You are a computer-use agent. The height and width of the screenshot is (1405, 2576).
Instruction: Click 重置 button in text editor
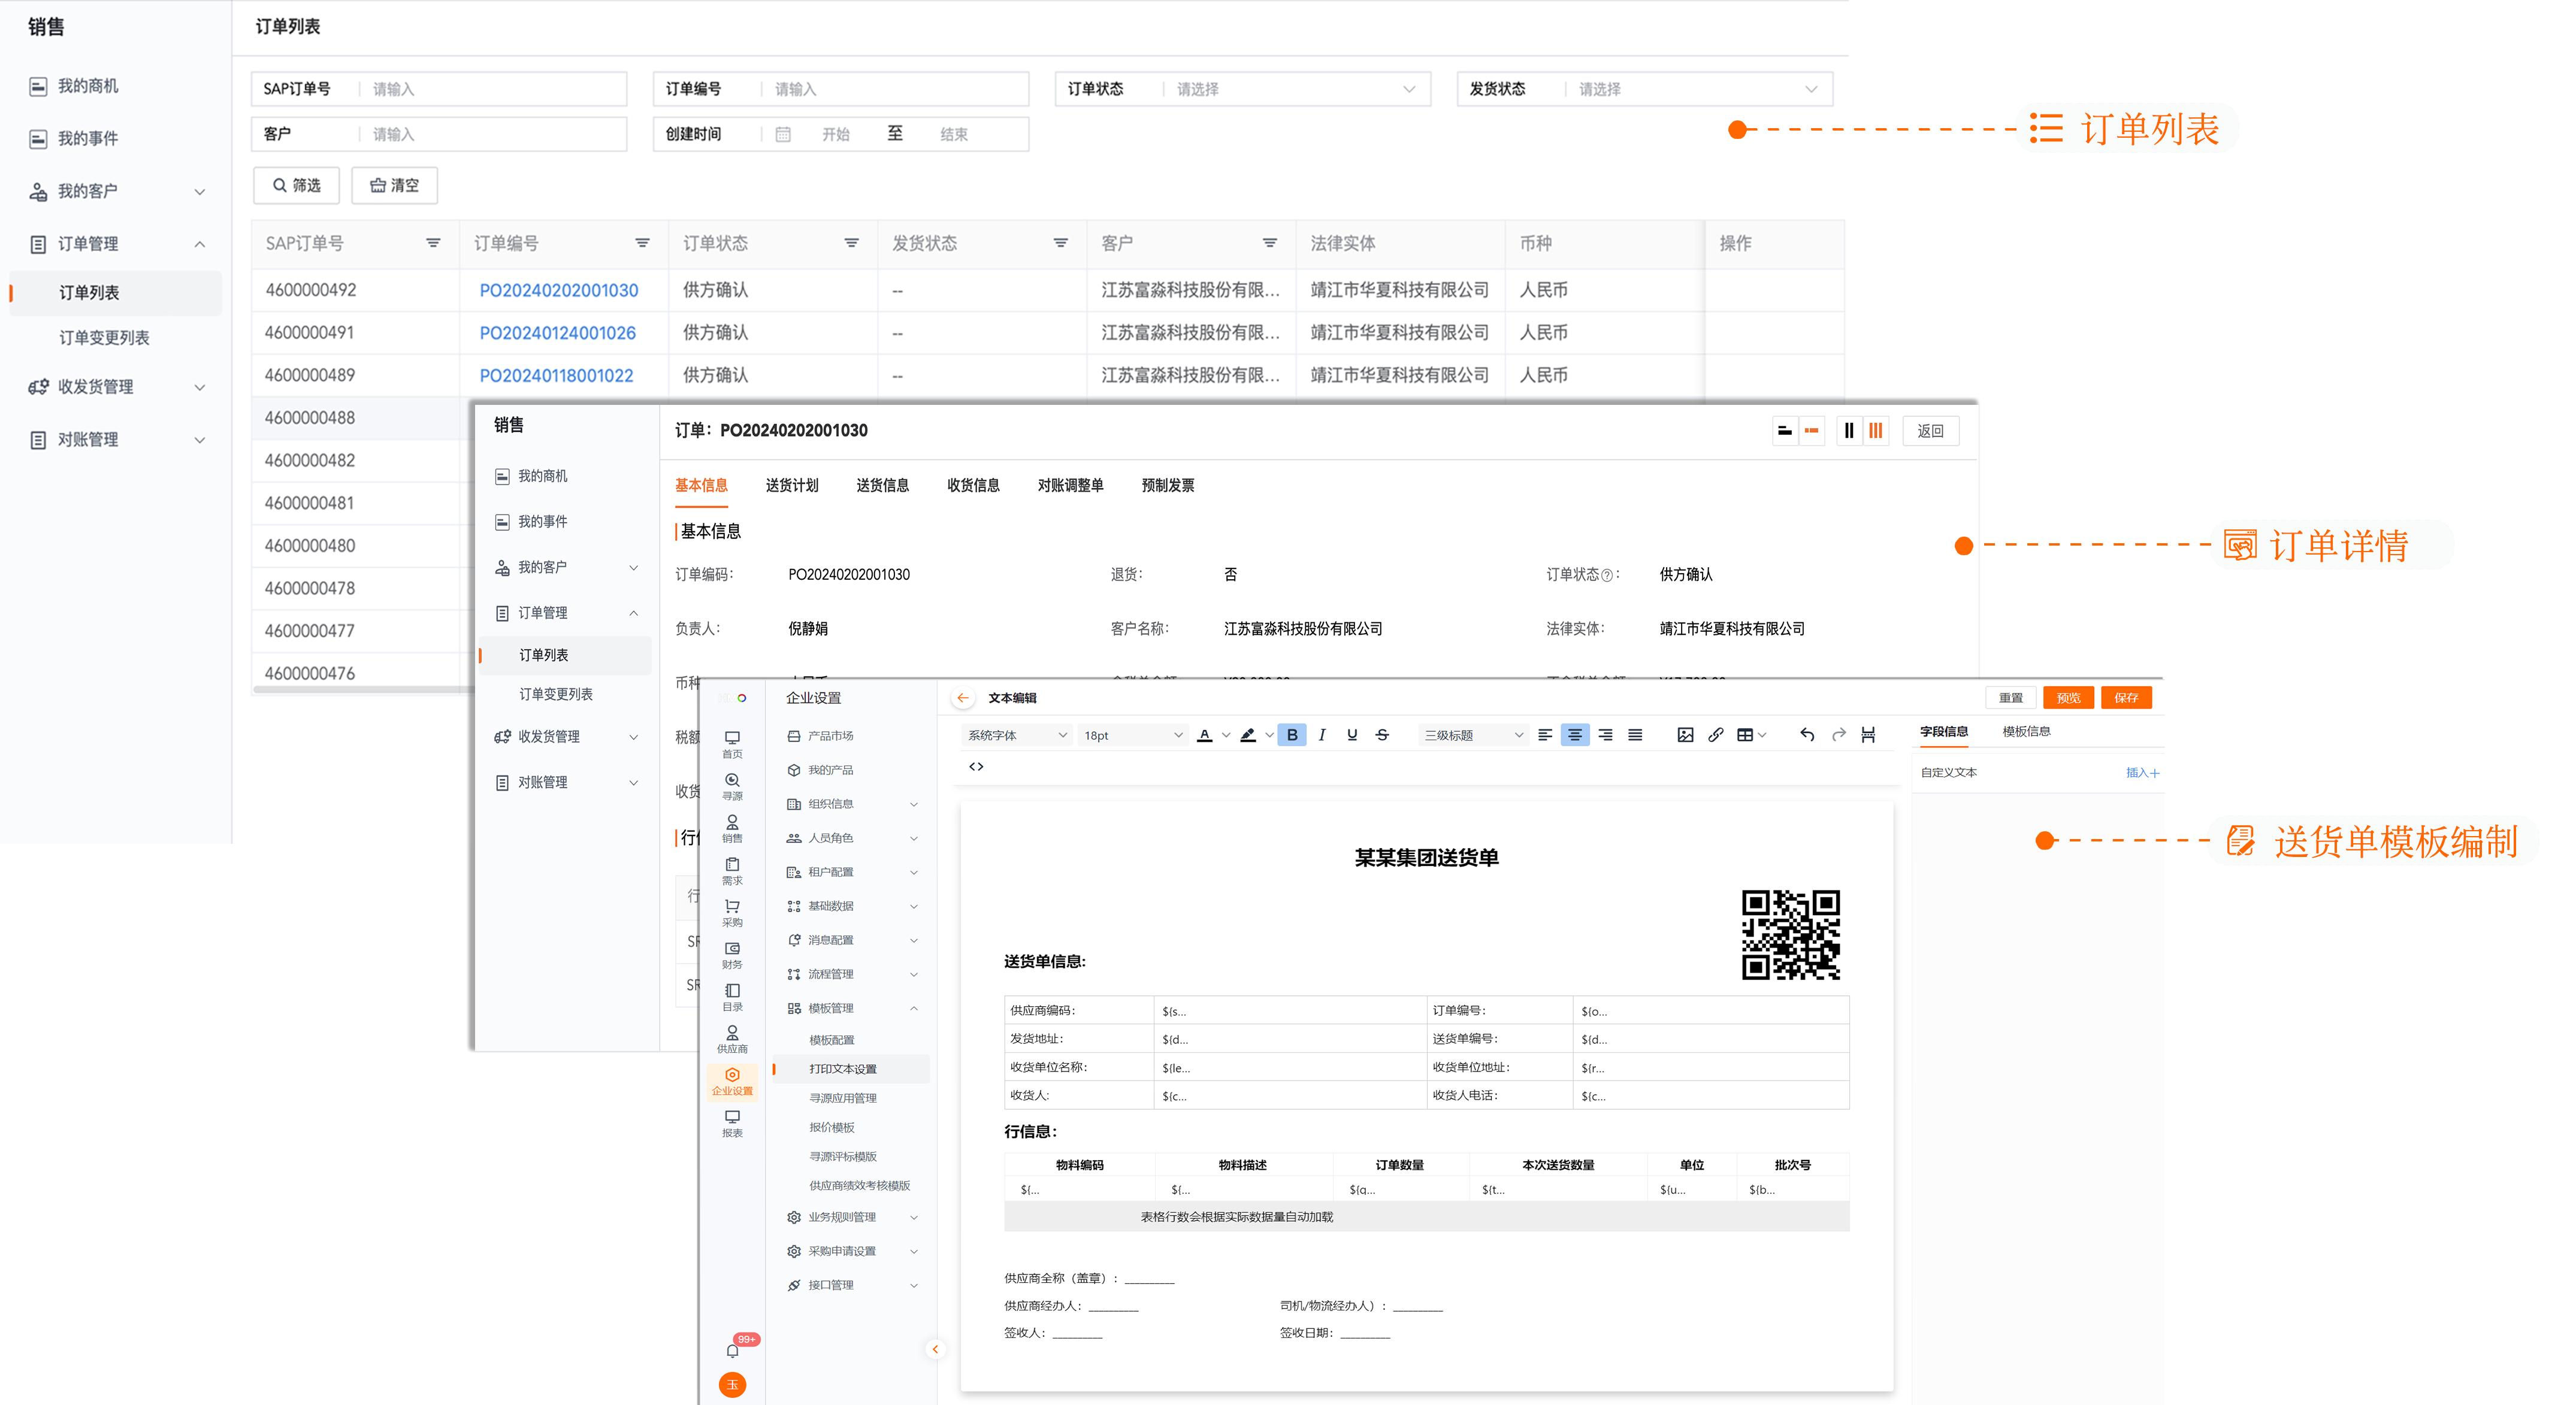coord(2010,698)
